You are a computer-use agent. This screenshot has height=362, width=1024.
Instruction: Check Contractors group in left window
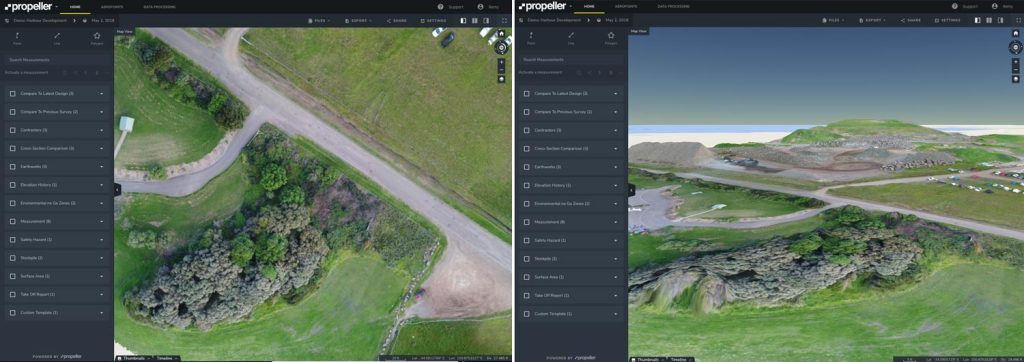12,130
